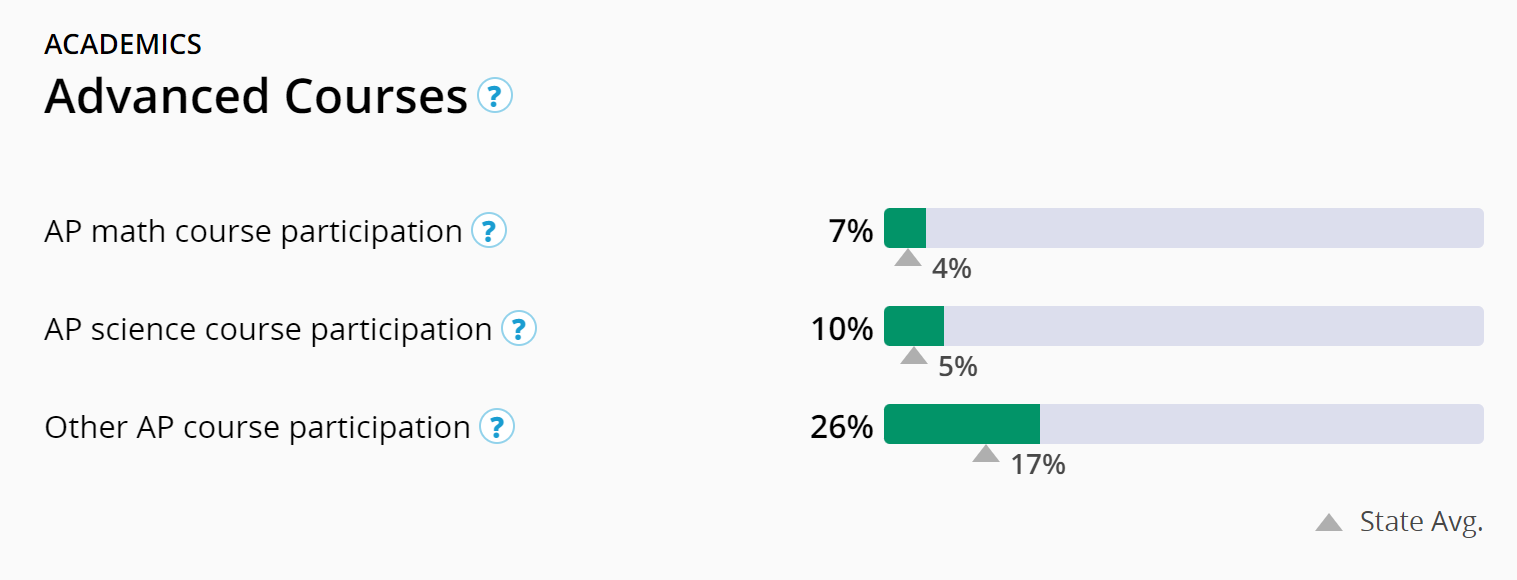The width and height of the screenshot is (1517, 580).
Task: Click the State Avg. legend text
Action: 1421,522
